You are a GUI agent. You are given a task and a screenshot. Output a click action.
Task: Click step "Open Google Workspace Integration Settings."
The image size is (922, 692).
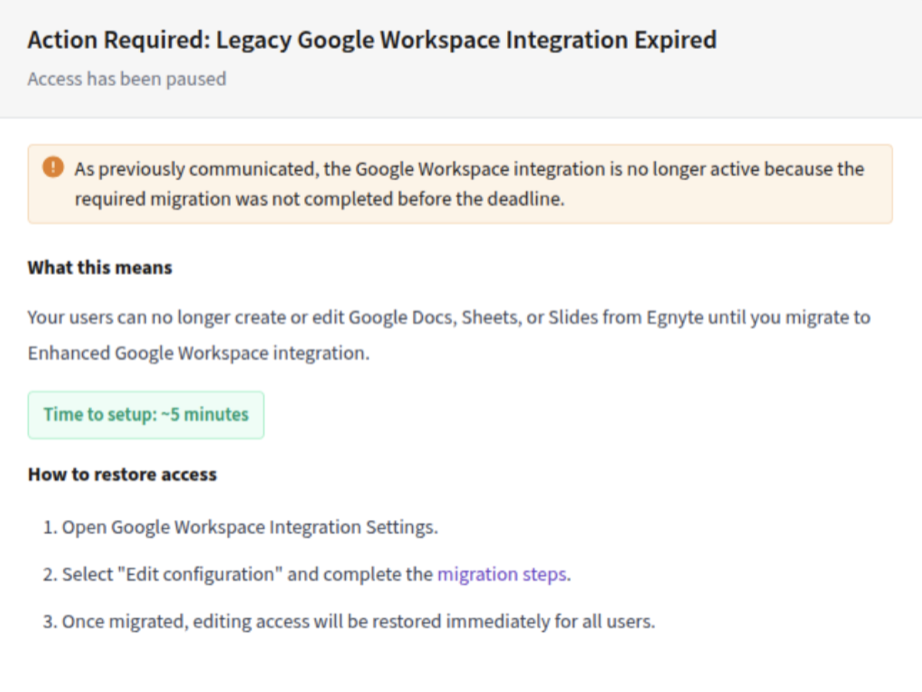(250, 527)
